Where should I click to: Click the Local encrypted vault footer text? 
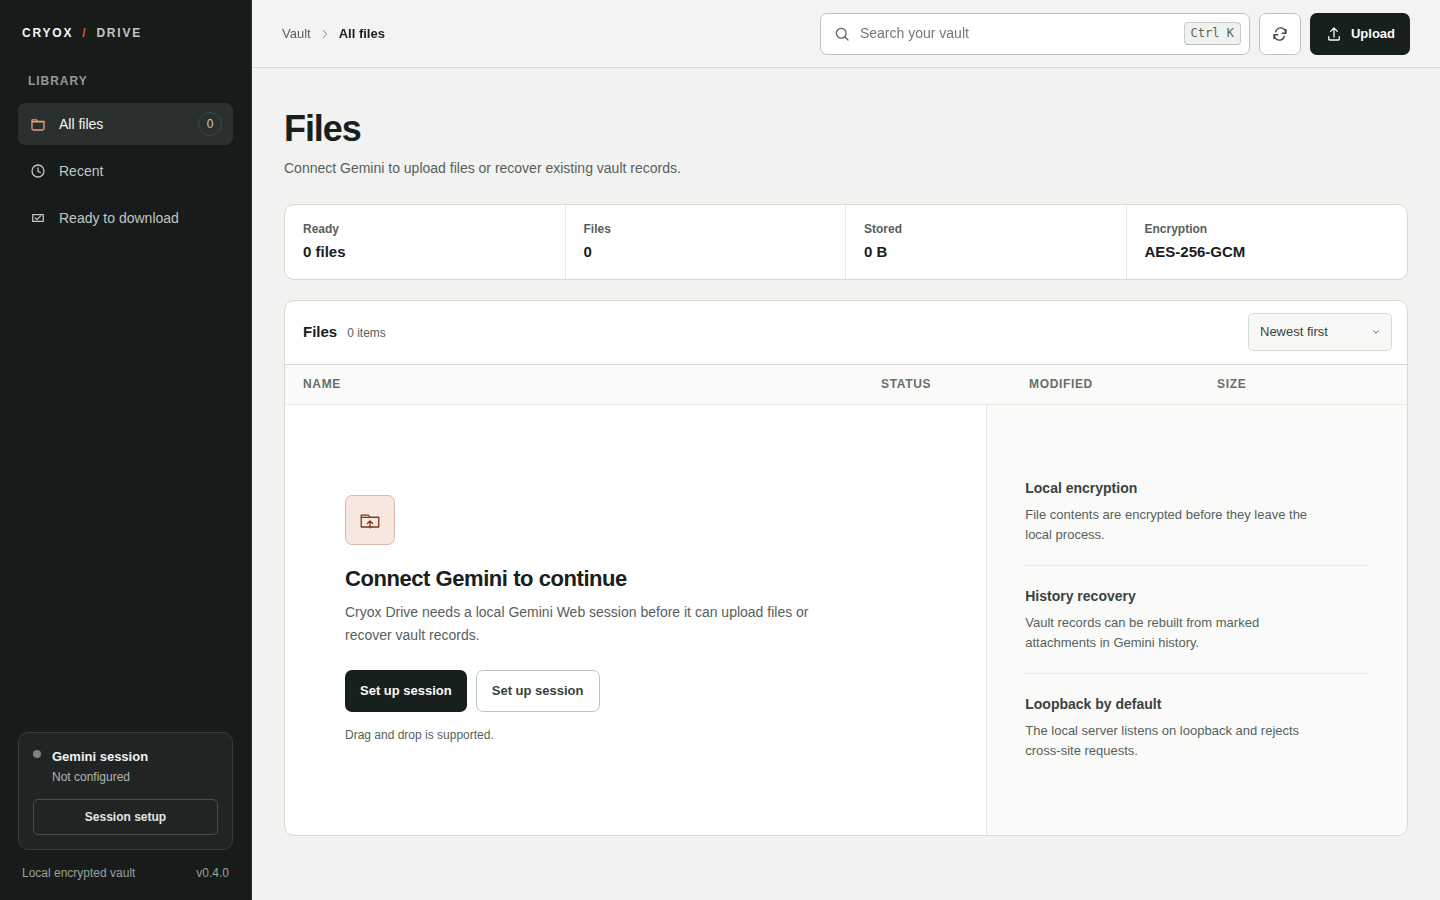click(79, 873)
